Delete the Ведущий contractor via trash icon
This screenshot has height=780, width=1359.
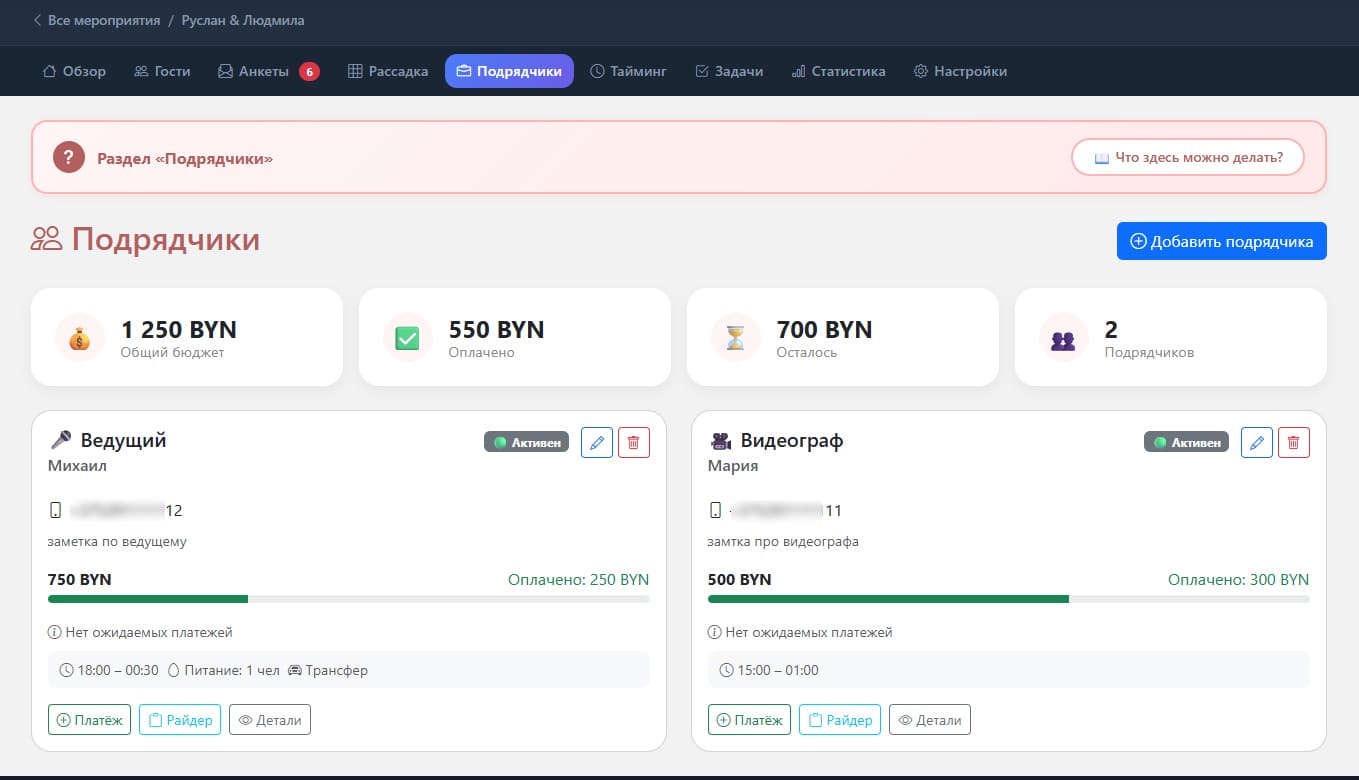(x=634, y=442)
